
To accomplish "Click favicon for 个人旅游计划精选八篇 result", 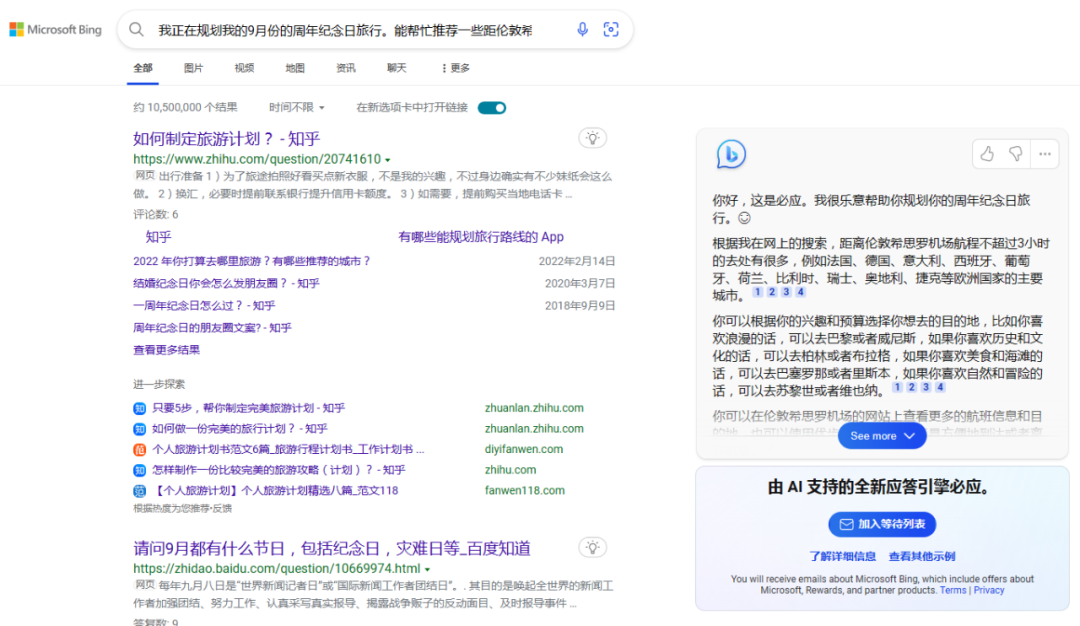I will [139, 491].
